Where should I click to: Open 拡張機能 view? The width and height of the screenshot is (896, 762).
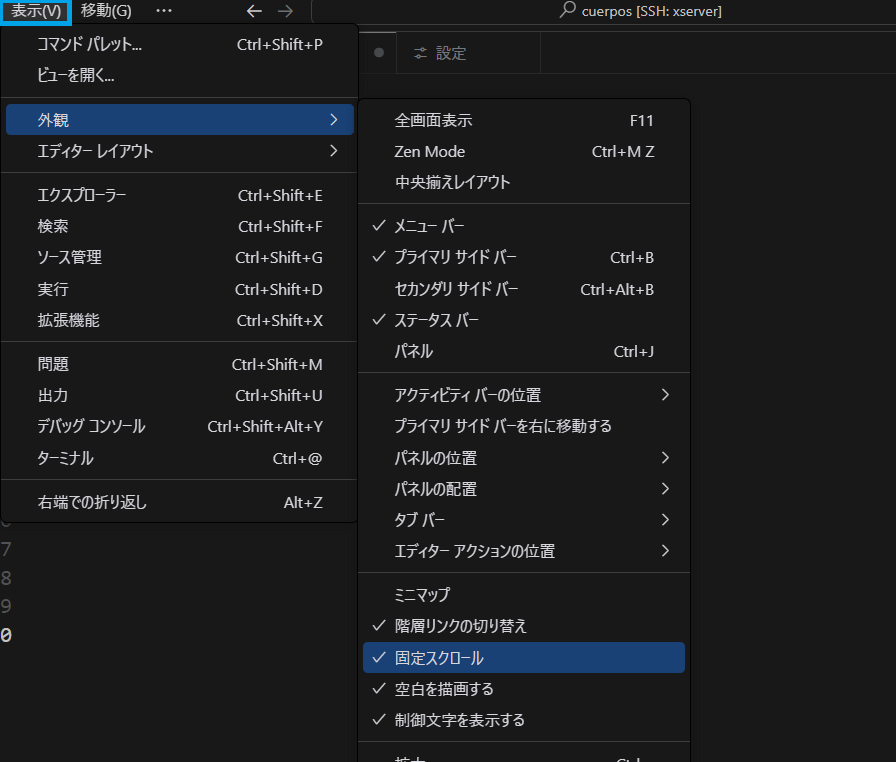[x=179, y=320]
